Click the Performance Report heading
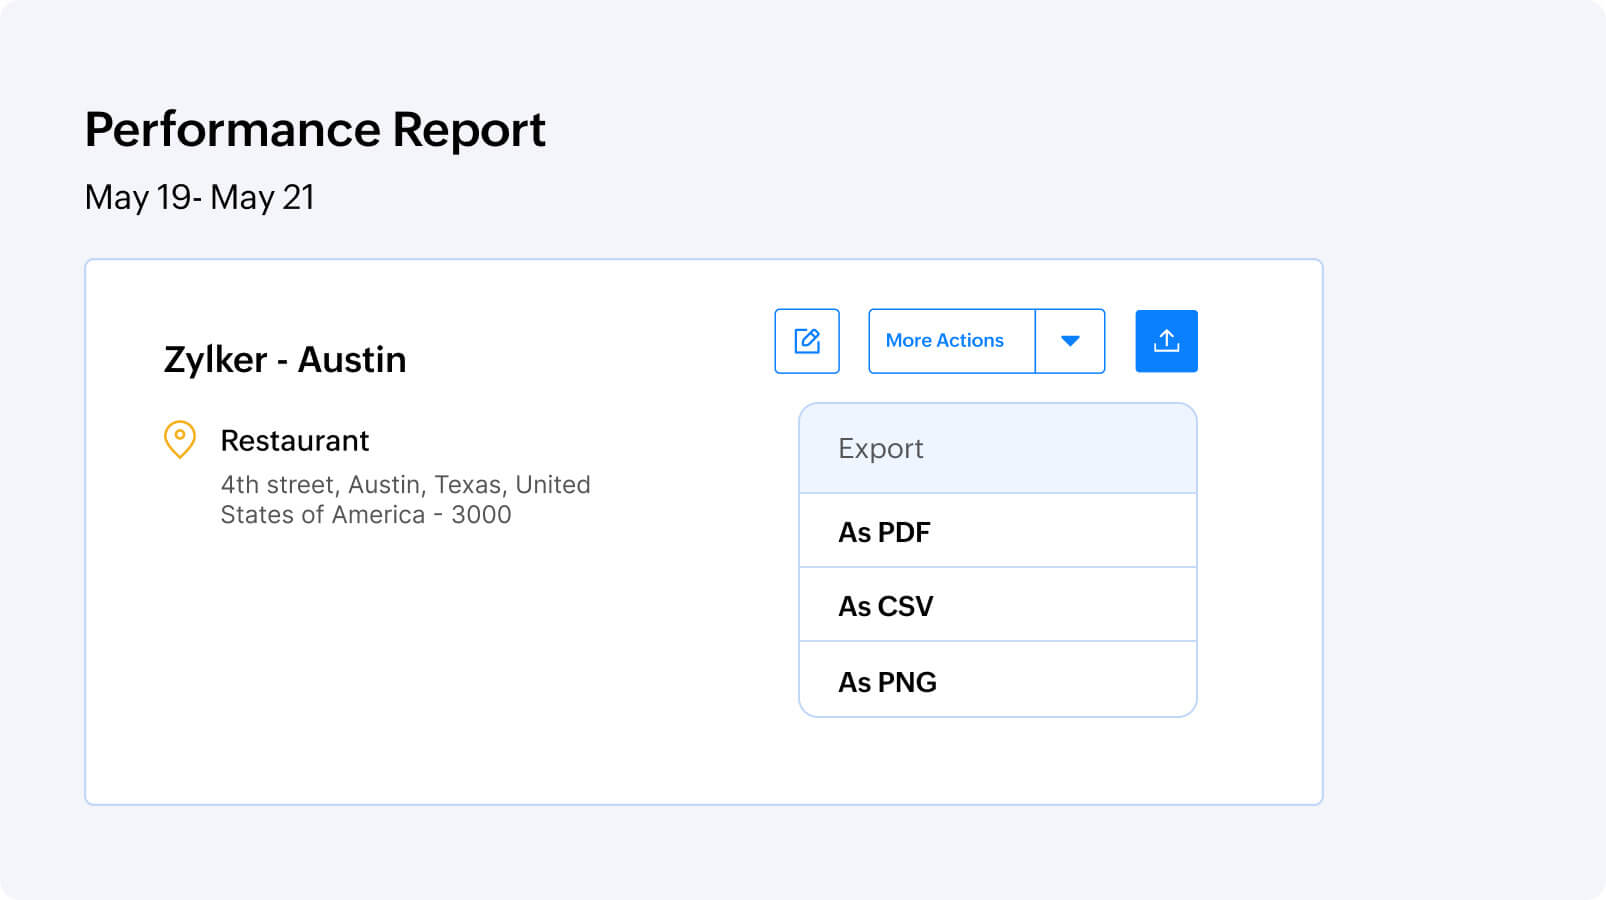 (315, 130)
